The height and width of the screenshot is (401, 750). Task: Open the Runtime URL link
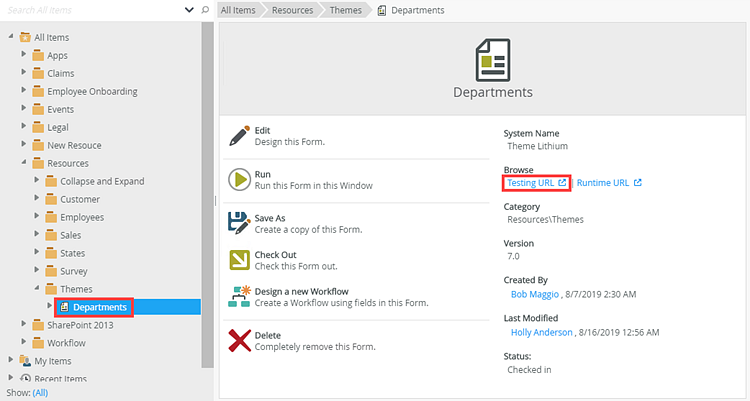coord(603,183)
